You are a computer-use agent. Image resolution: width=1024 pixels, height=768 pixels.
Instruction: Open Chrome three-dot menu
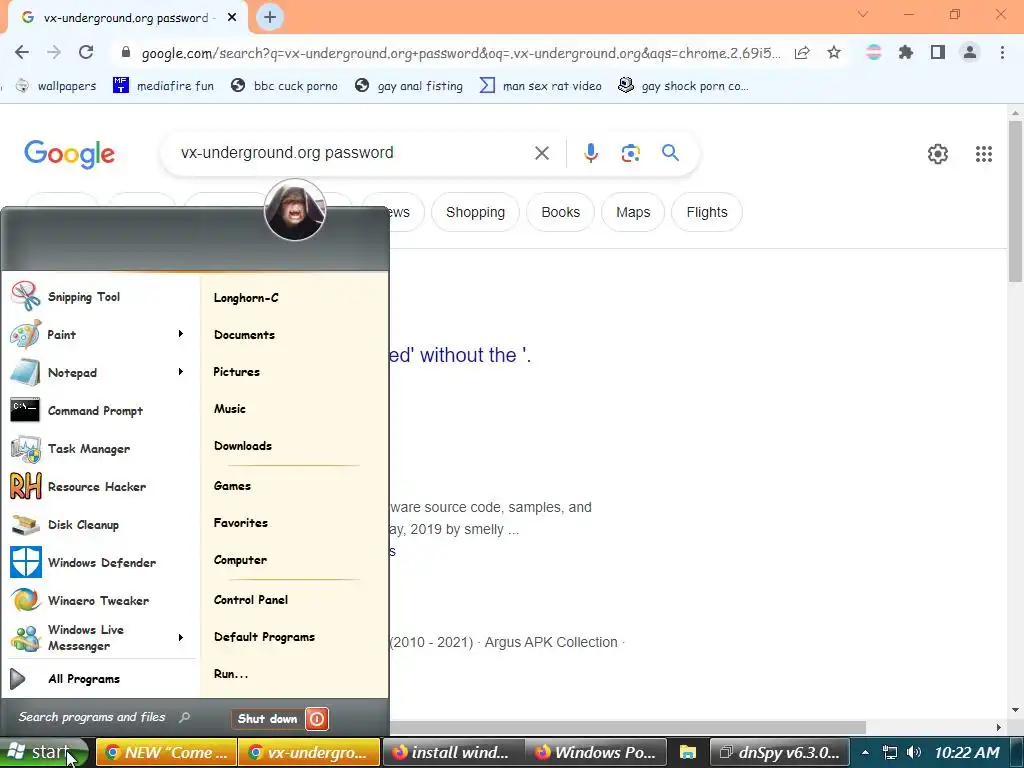coord(1002,52)
